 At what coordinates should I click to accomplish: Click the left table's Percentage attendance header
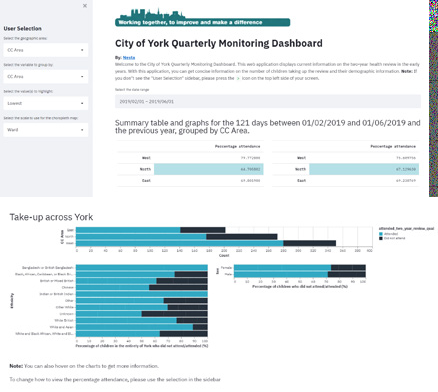[x=237, y=146]
